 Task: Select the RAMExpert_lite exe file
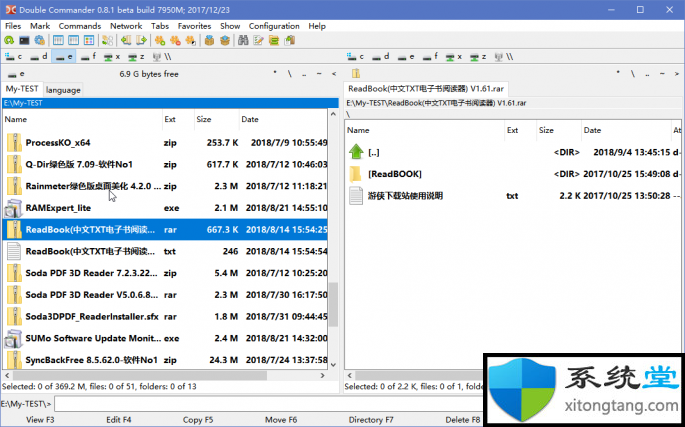(165, 208)
